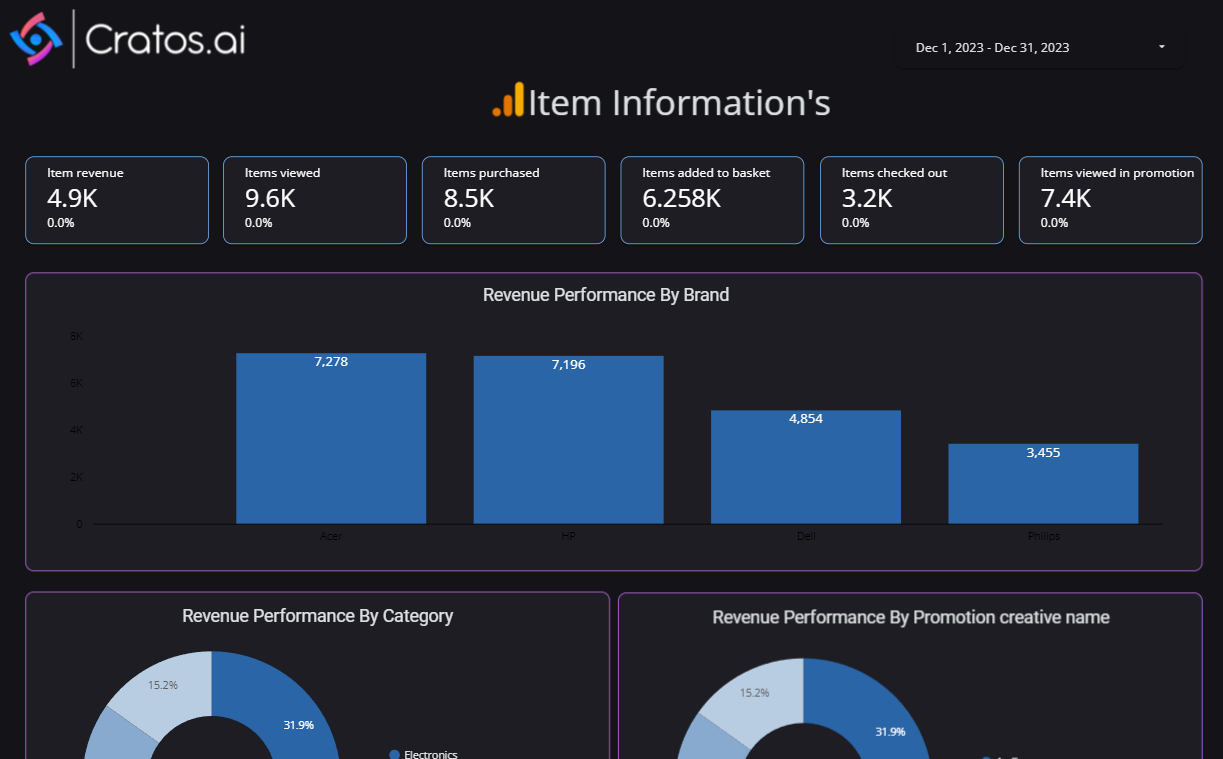Click the Cratos.ai swirl logo icon
This screenshot has height=759, width=1223.
[36, 39]
